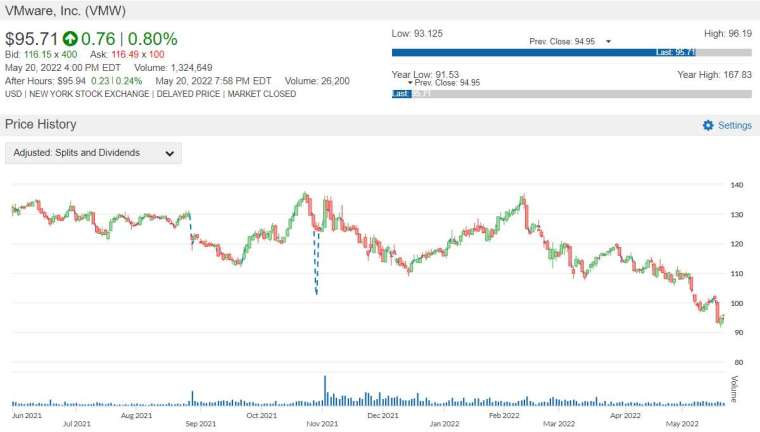Open Adjusted: Splits and Dividends dropdown

[x=93, y=153]
